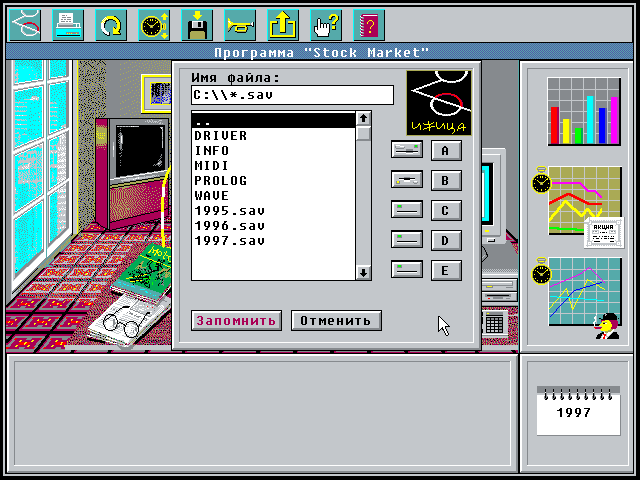Viewport: 640px width, 480px height.
Task: Select the 1996.sav file
Action: 273,226
